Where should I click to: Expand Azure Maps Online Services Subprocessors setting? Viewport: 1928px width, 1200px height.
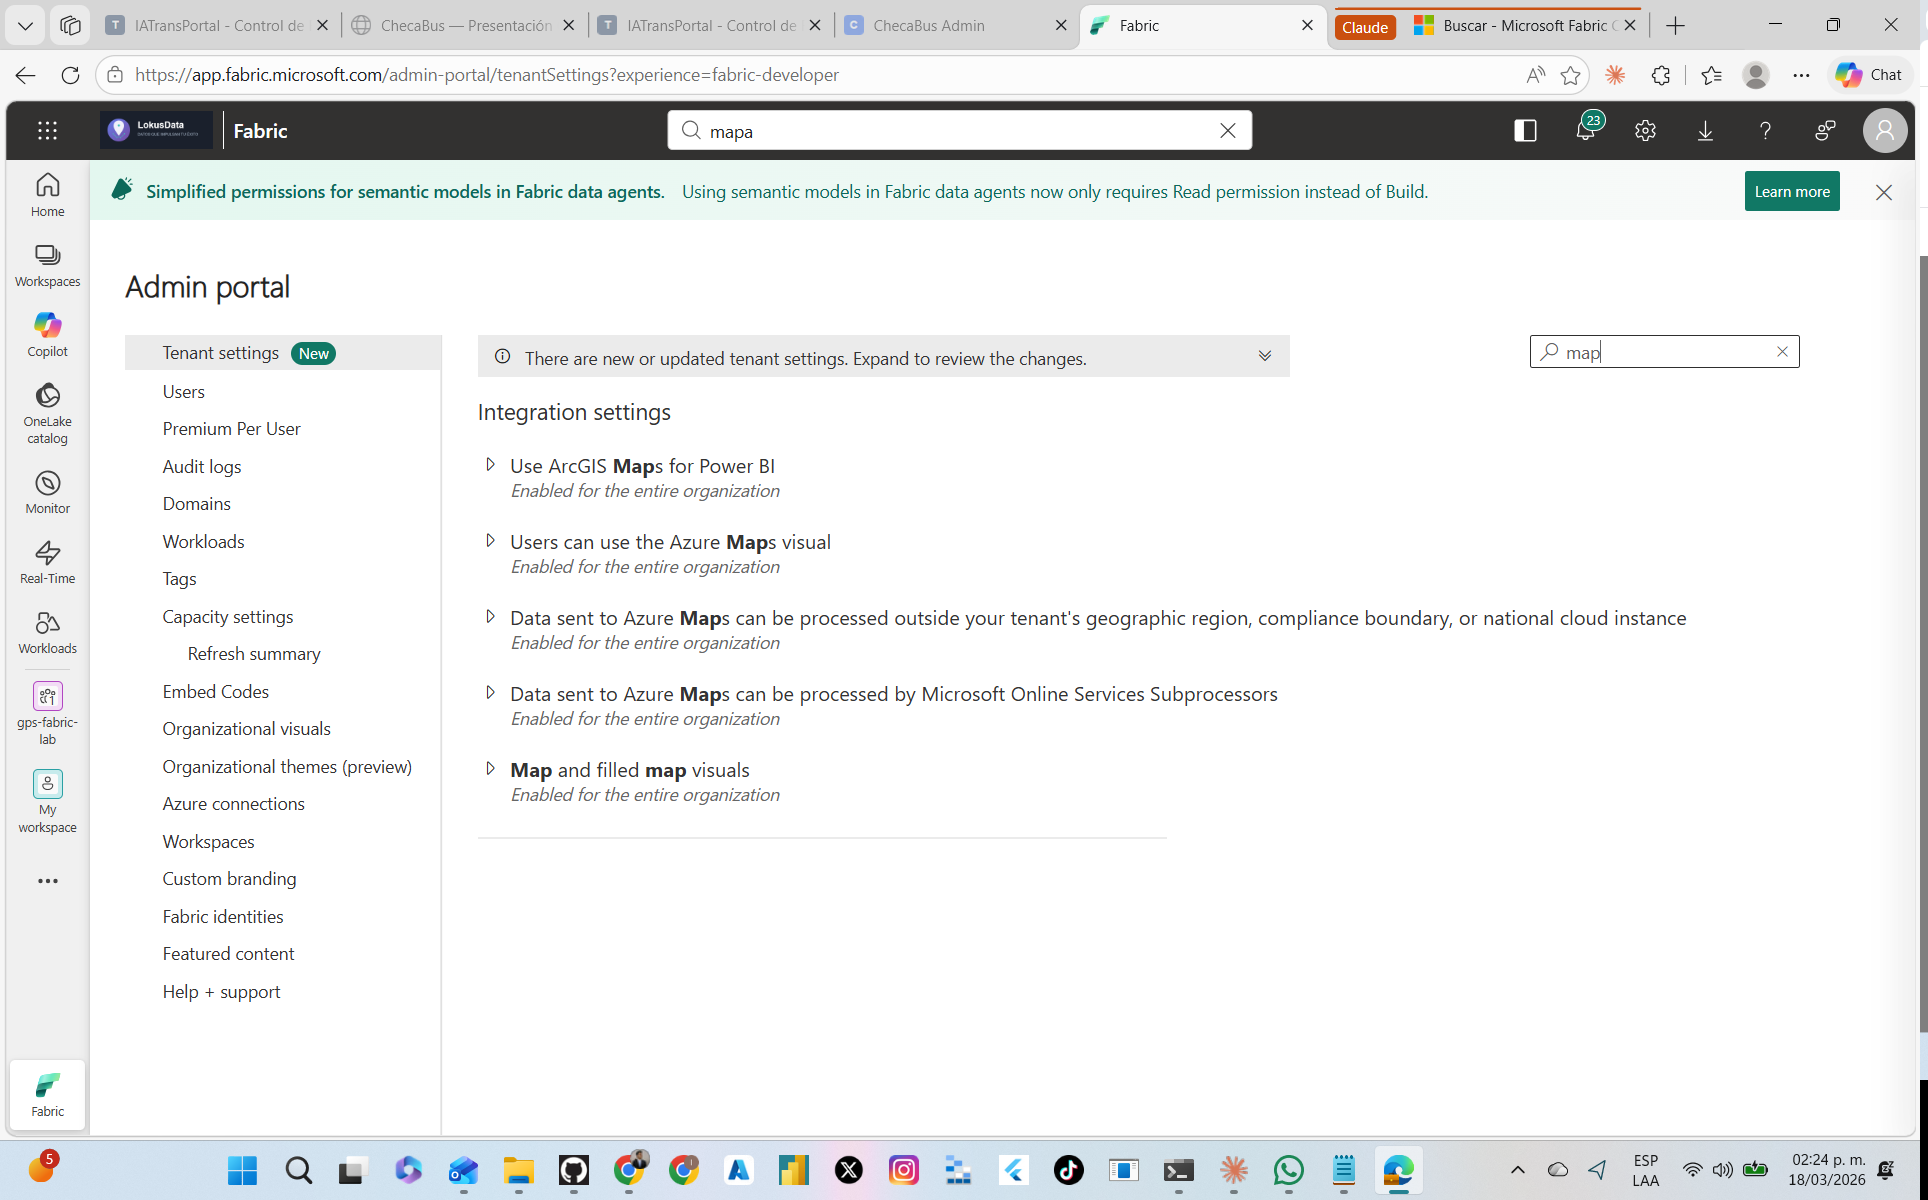[x=490, y=693]
